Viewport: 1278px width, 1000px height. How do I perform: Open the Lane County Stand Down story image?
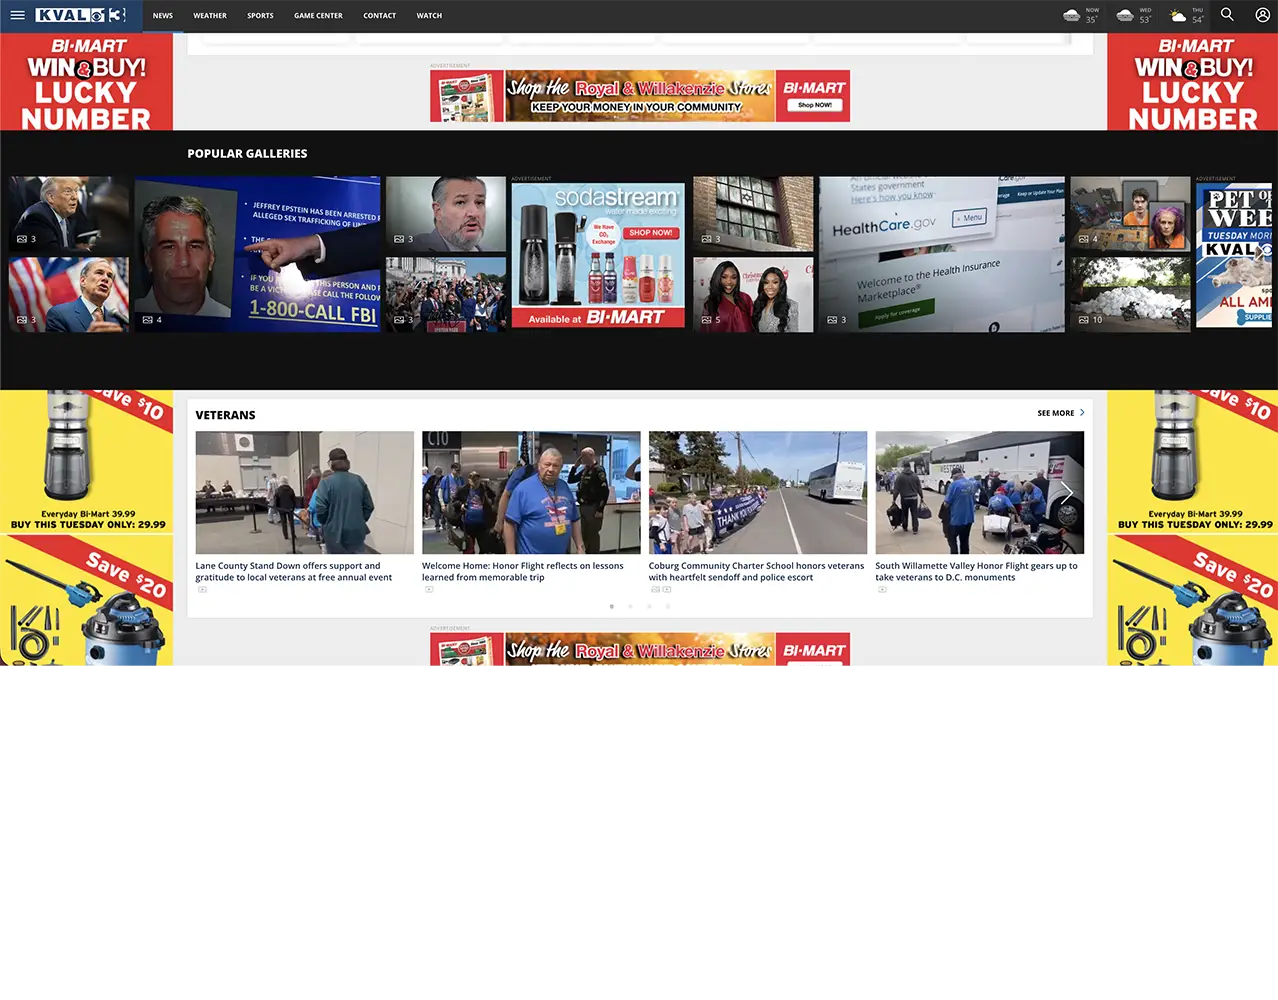coord(304,492)
